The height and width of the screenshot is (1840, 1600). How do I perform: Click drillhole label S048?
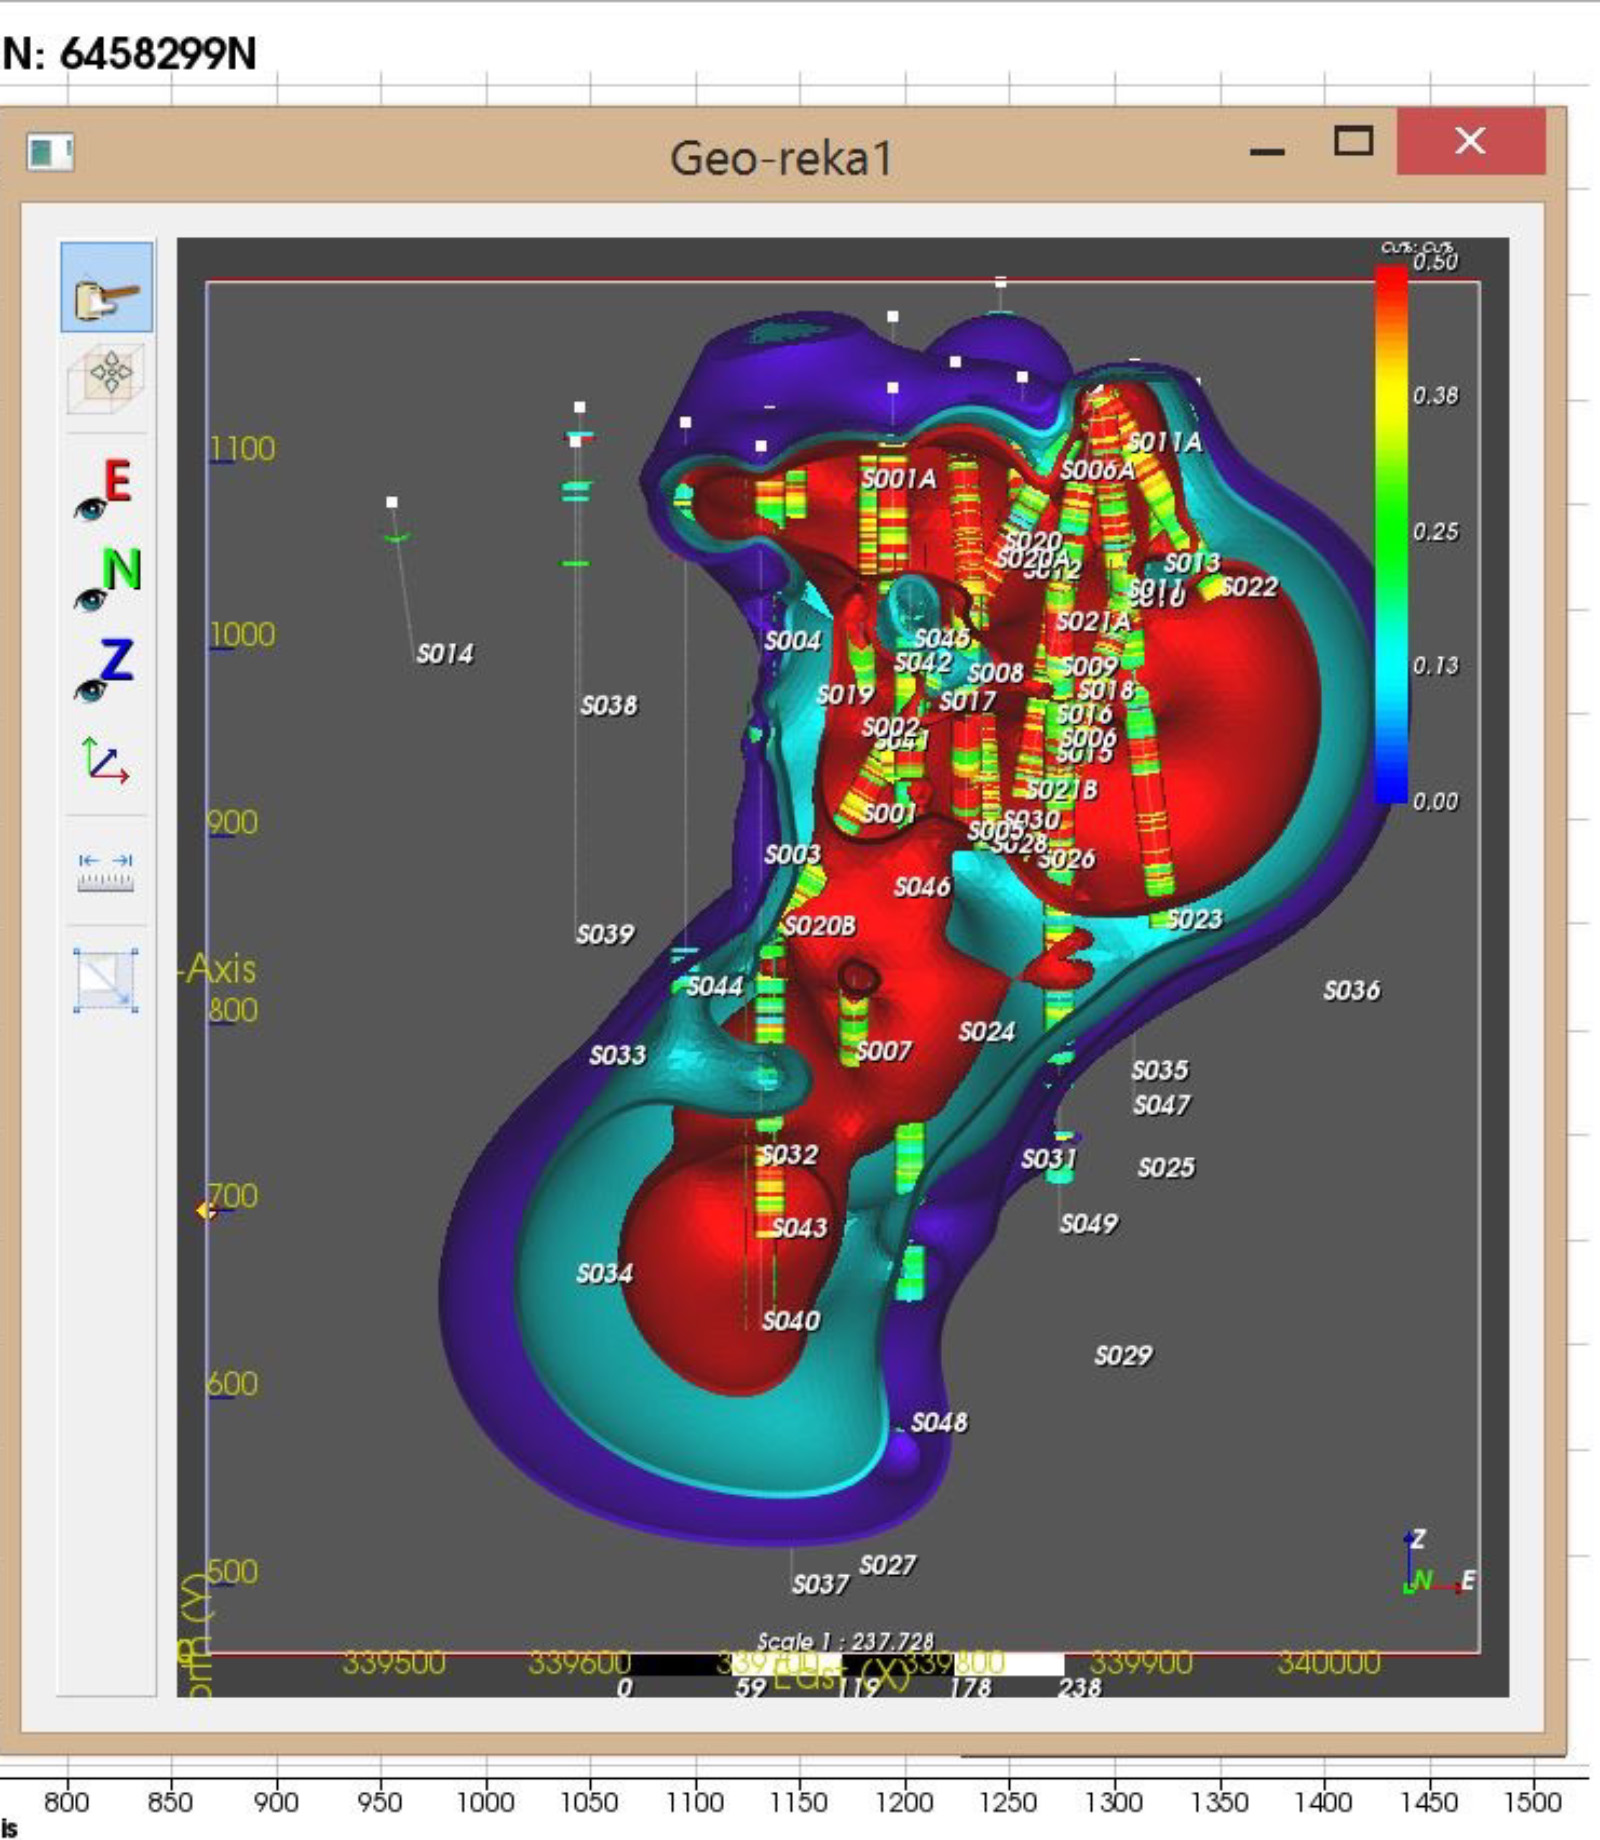[x=938, y=1422]
